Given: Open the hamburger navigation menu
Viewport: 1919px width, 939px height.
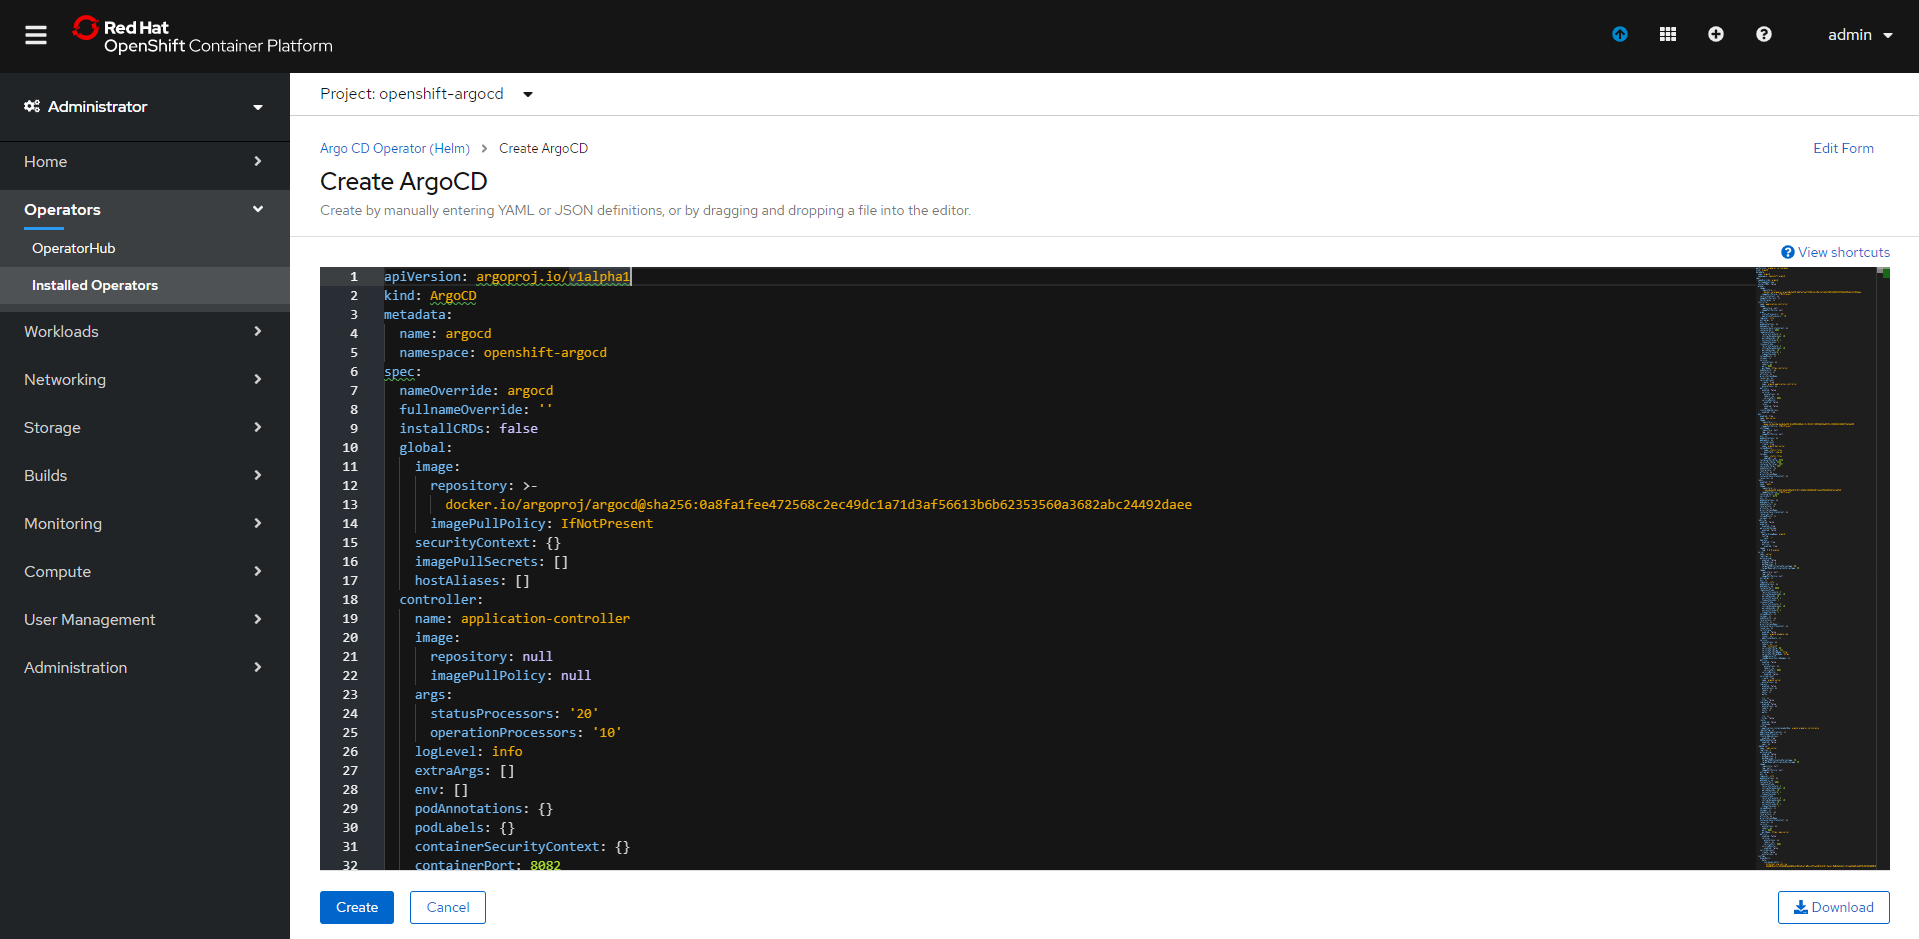Looking at the screenshot, I should 36,35.
